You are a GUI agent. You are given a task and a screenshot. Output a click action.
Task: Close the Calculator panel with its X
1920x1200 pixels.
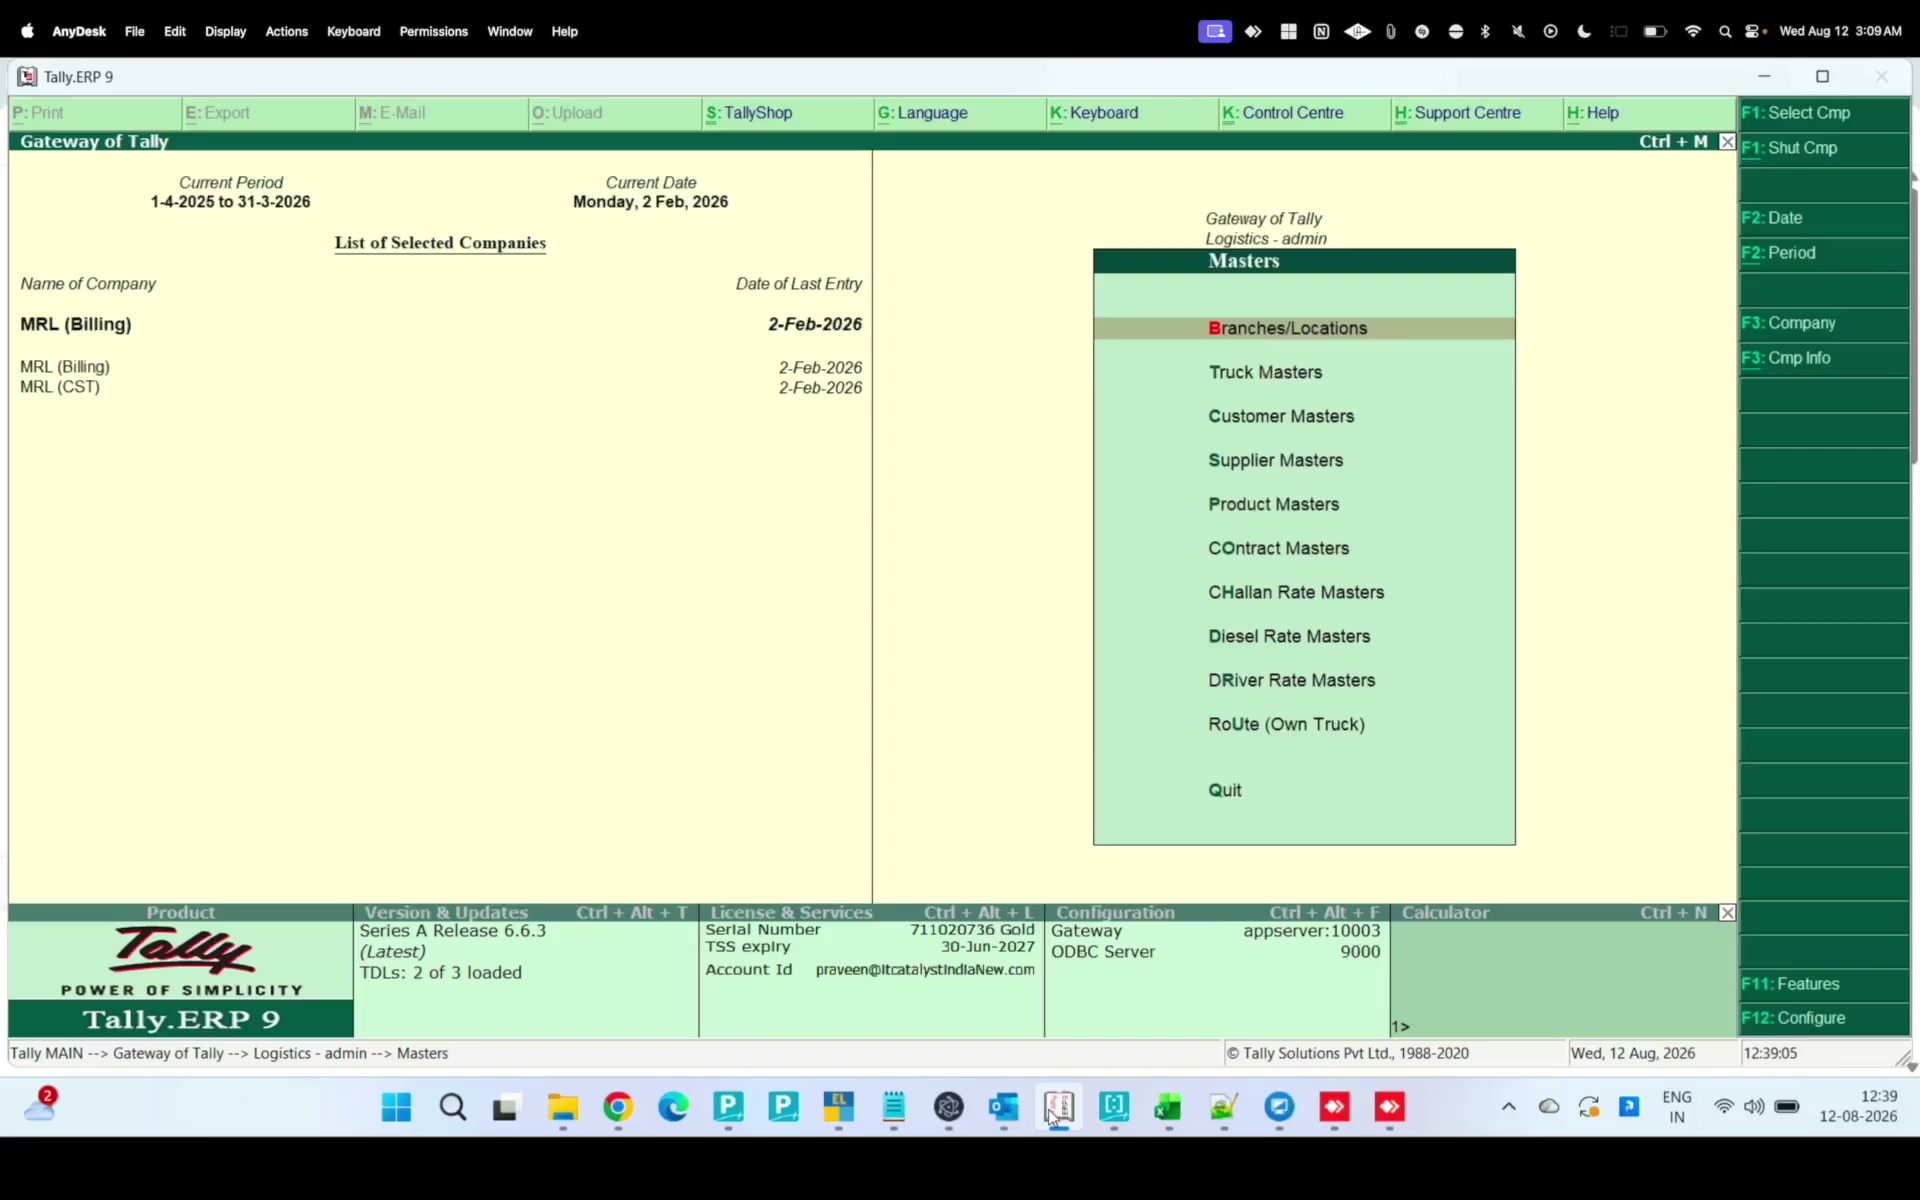1727,913
